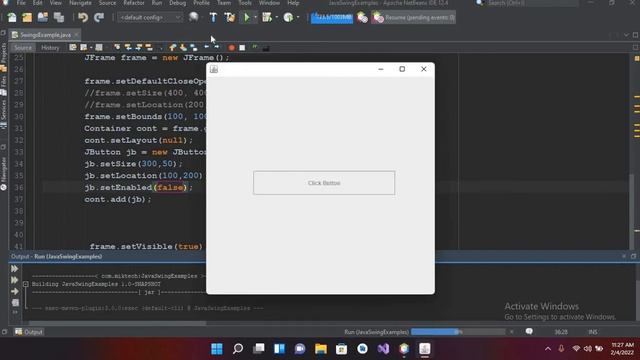Click Resume (pending events) button
This screenshot has height=360, width=640.
pyautogui.click(x=413, y=18)
